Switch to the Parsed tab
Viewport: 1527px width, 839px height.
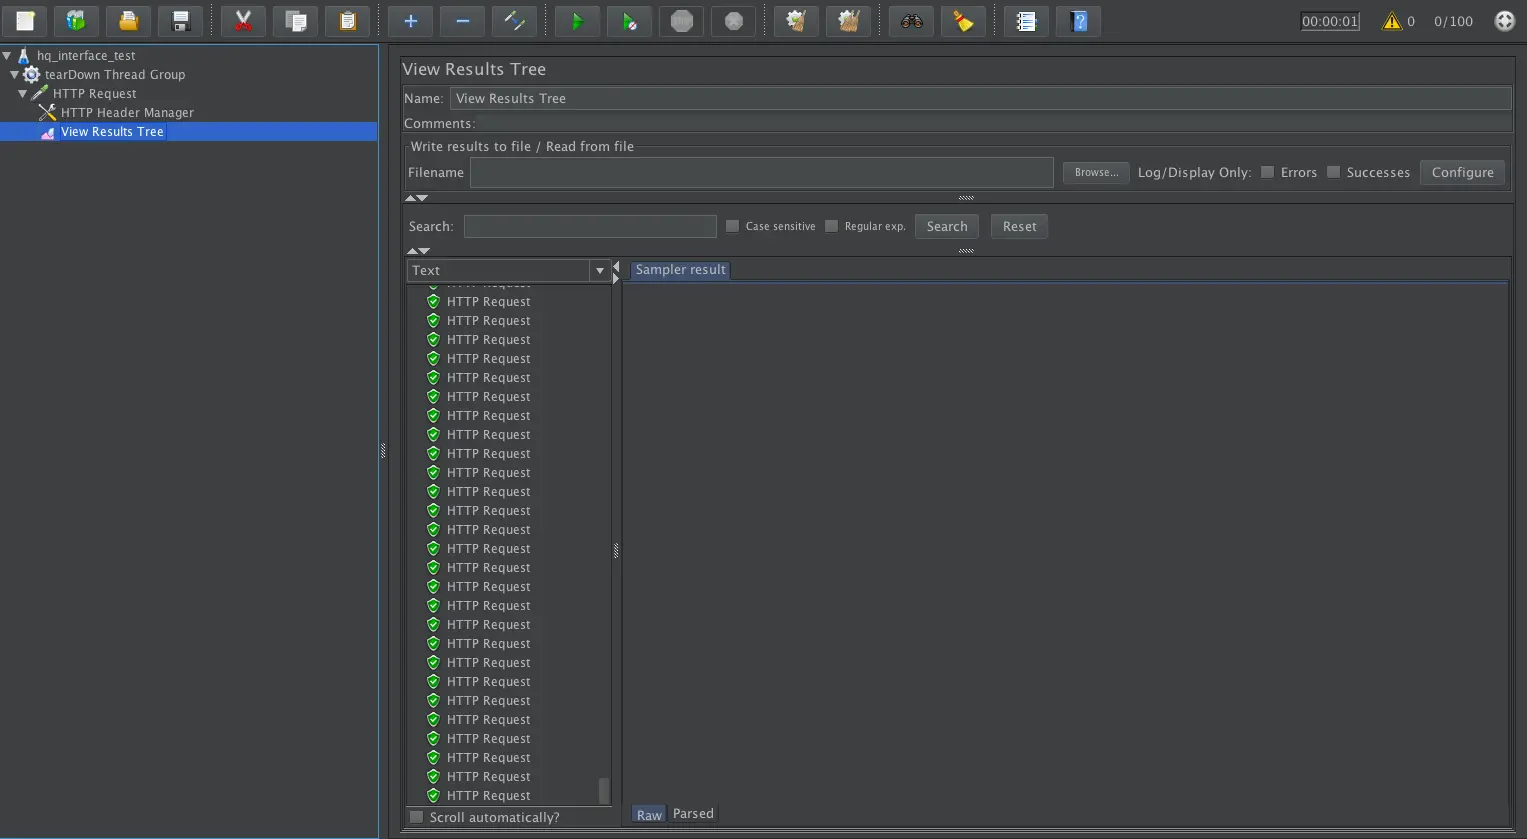693,814
